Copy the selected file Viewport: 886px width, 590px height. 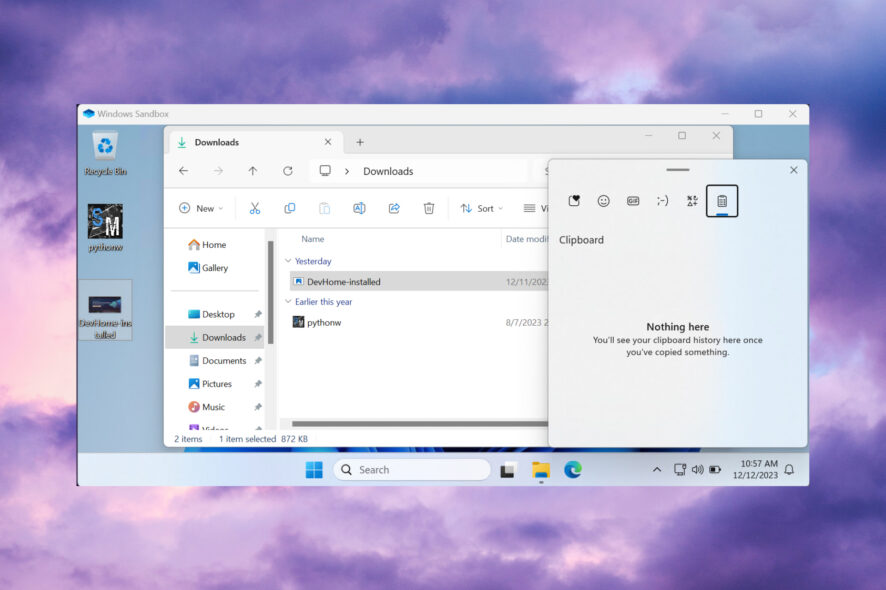point(289,209)
